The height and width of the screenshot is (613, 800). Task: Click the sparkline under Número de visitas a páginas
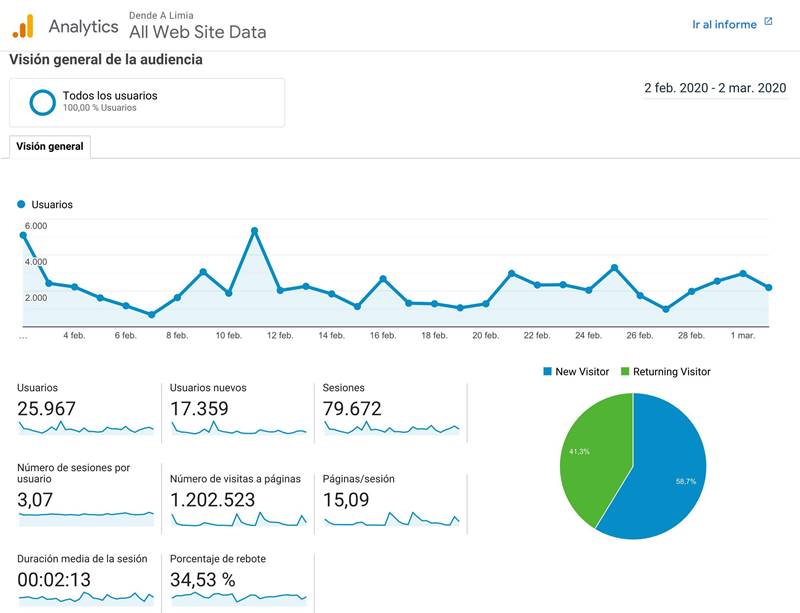click(x=239, y=519)
